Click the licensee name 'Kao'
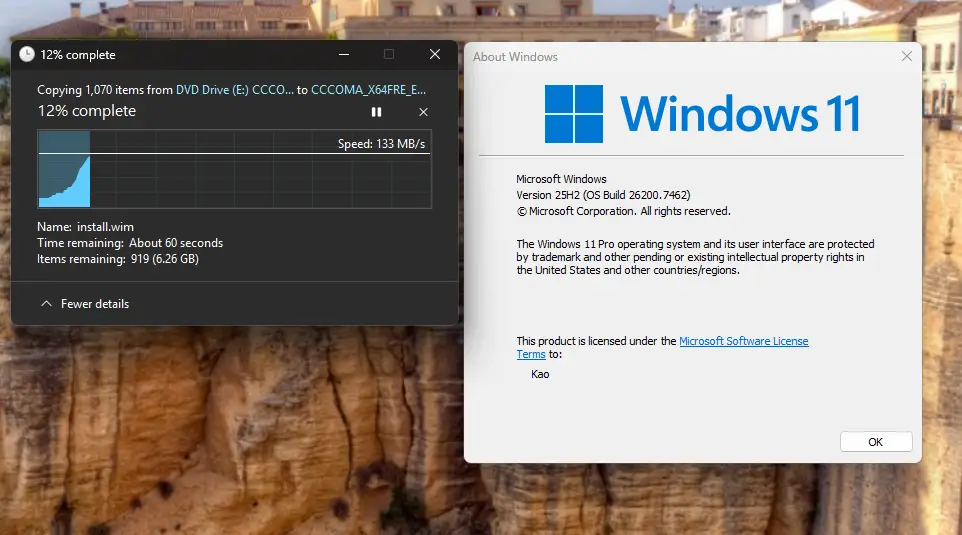This screenshot has width=962, height=535. pos(540,374)
